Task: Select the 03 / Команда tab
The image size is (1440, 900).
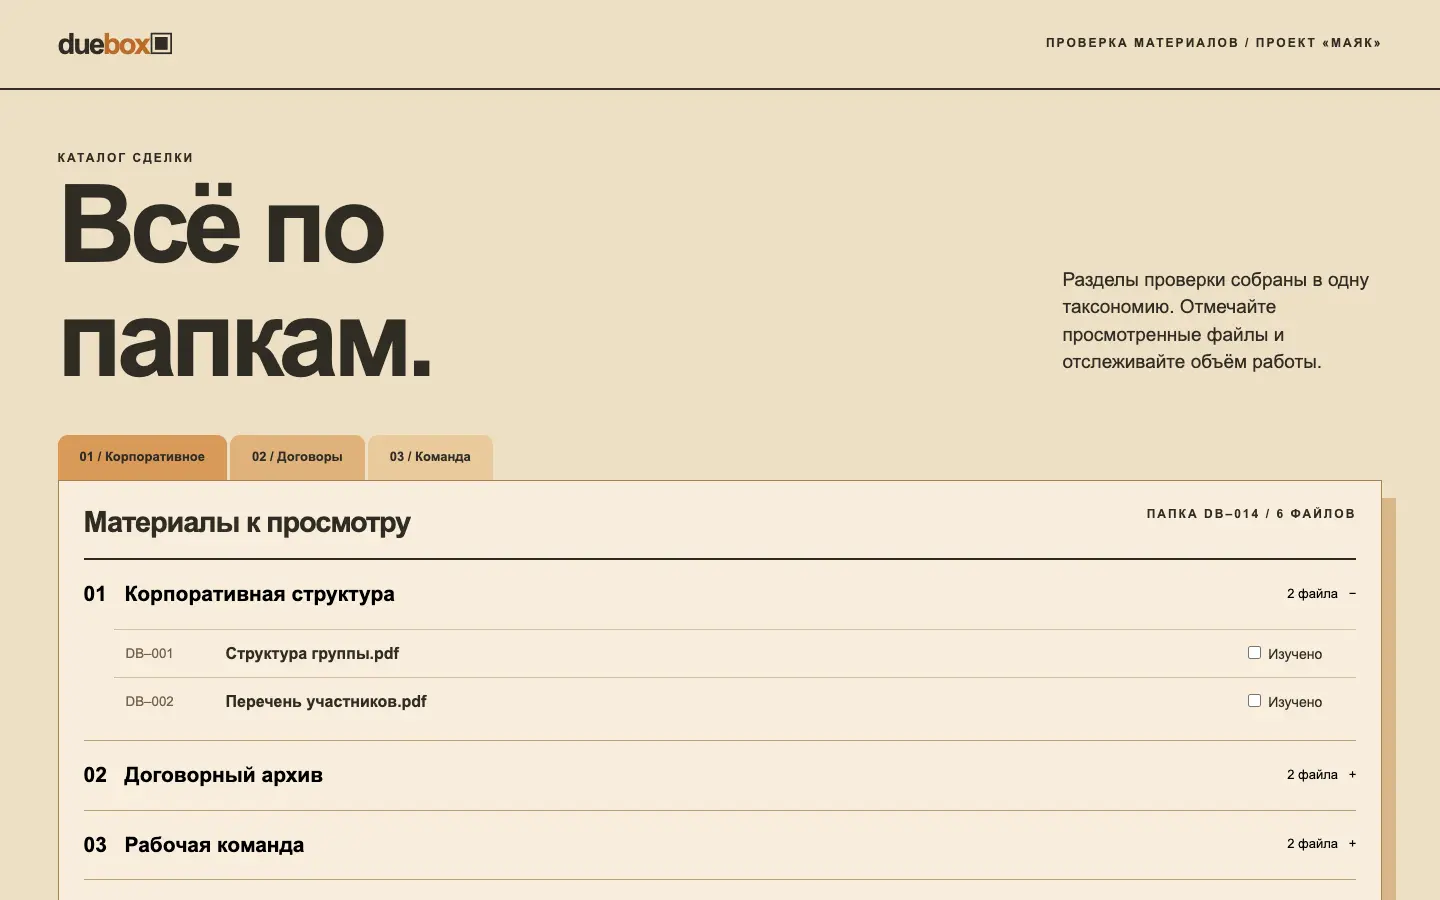Action: tap(430, 457)
